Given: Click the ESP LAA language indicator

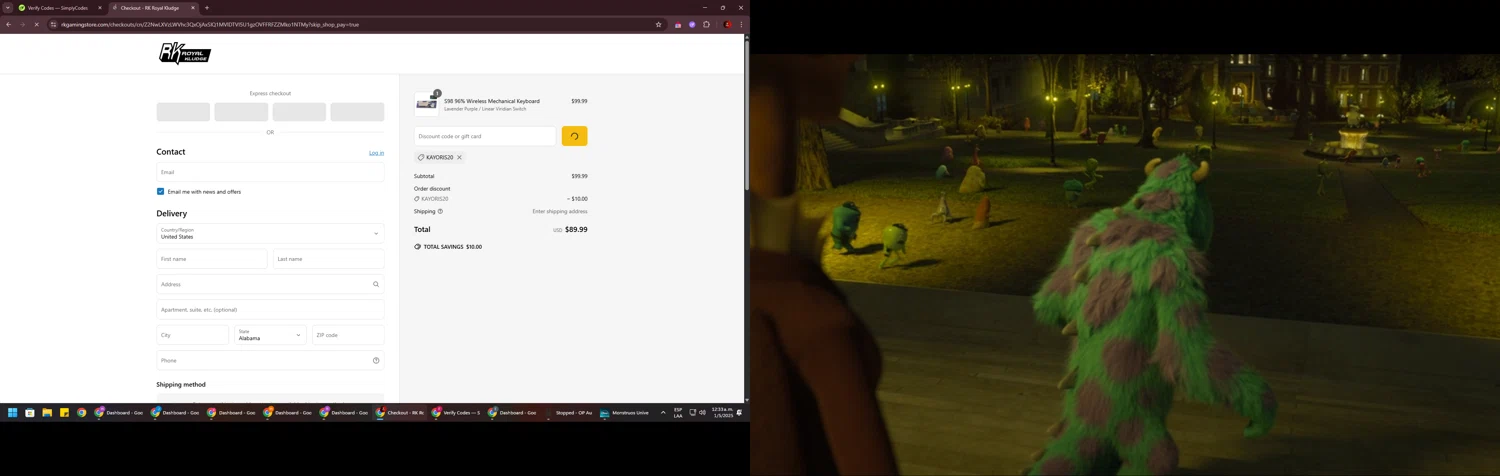Looking at the screenshot, I should click(x=678, y=412).
